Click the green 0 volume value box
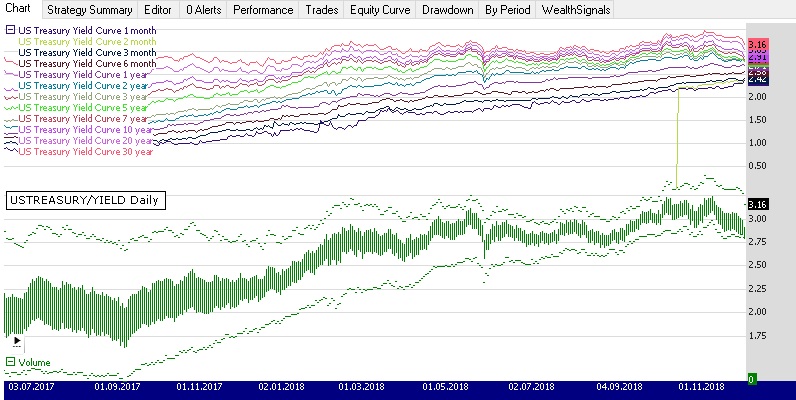 [752, 378]
